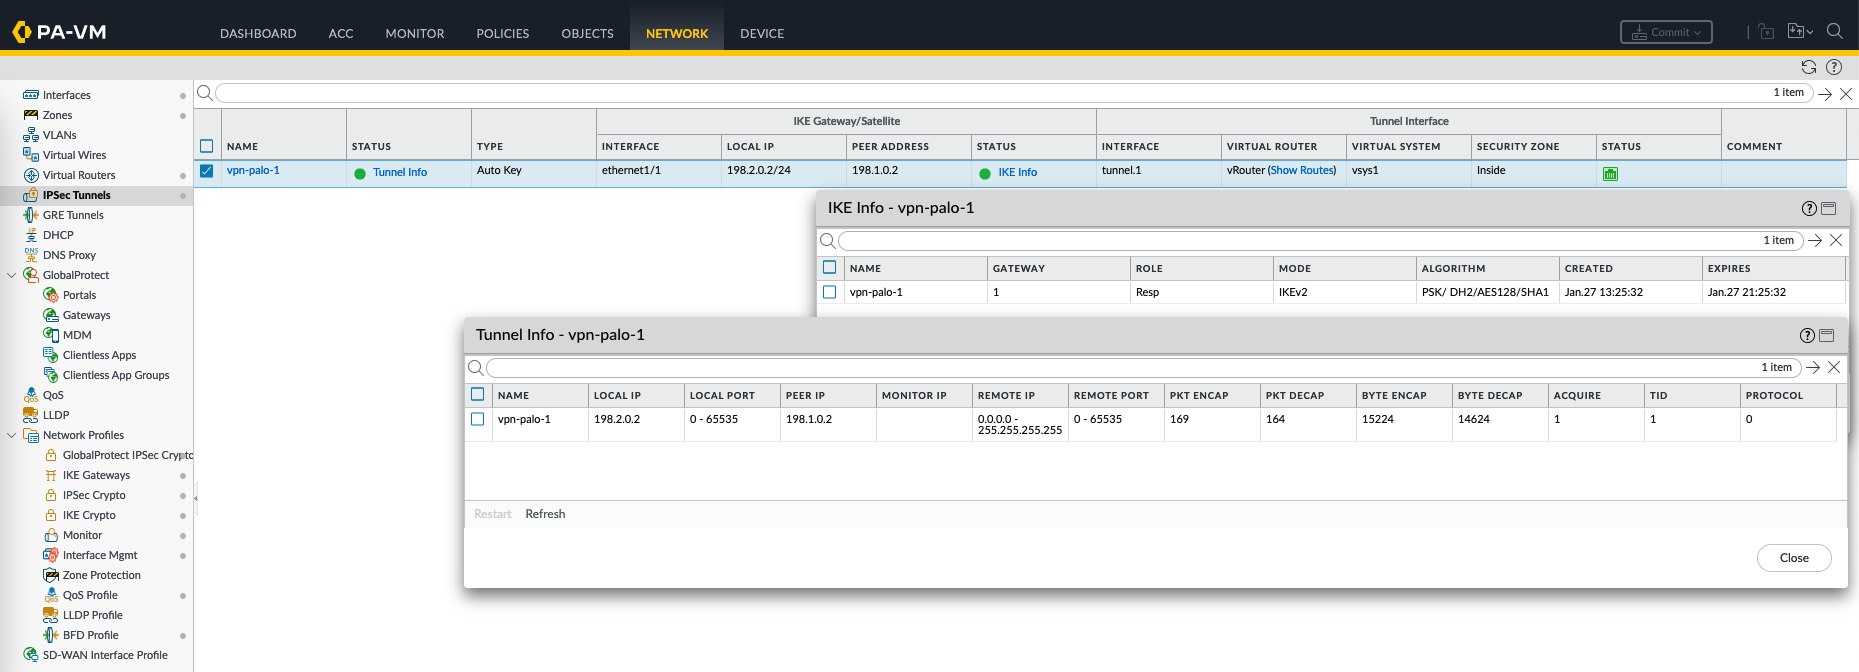Open help in the IKE Info dialog

coord(1808,209)
